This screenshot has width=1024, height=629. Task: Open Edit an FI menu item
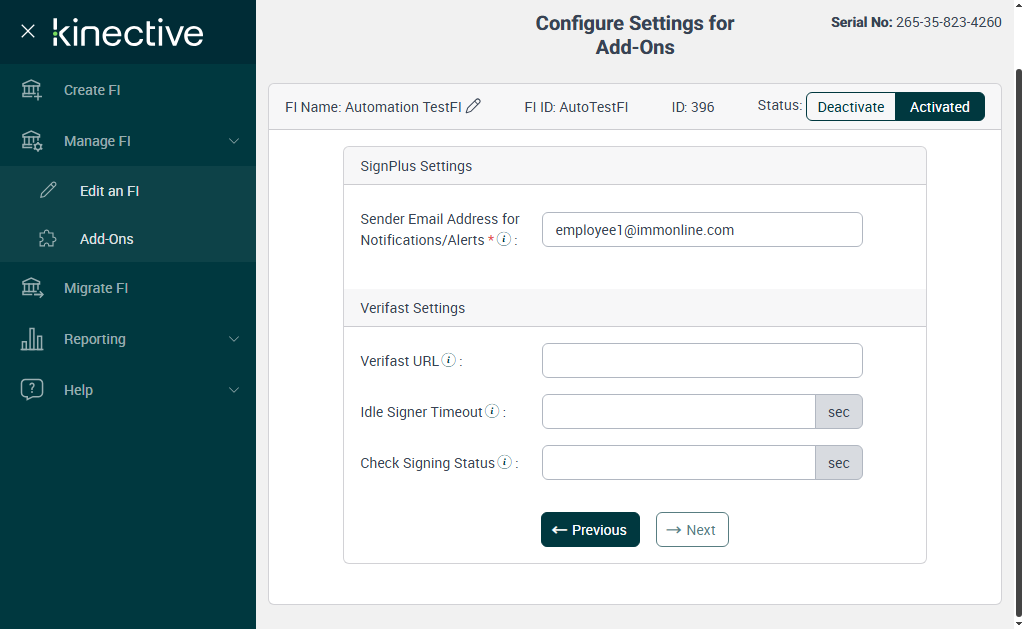(x=109, y=191)
